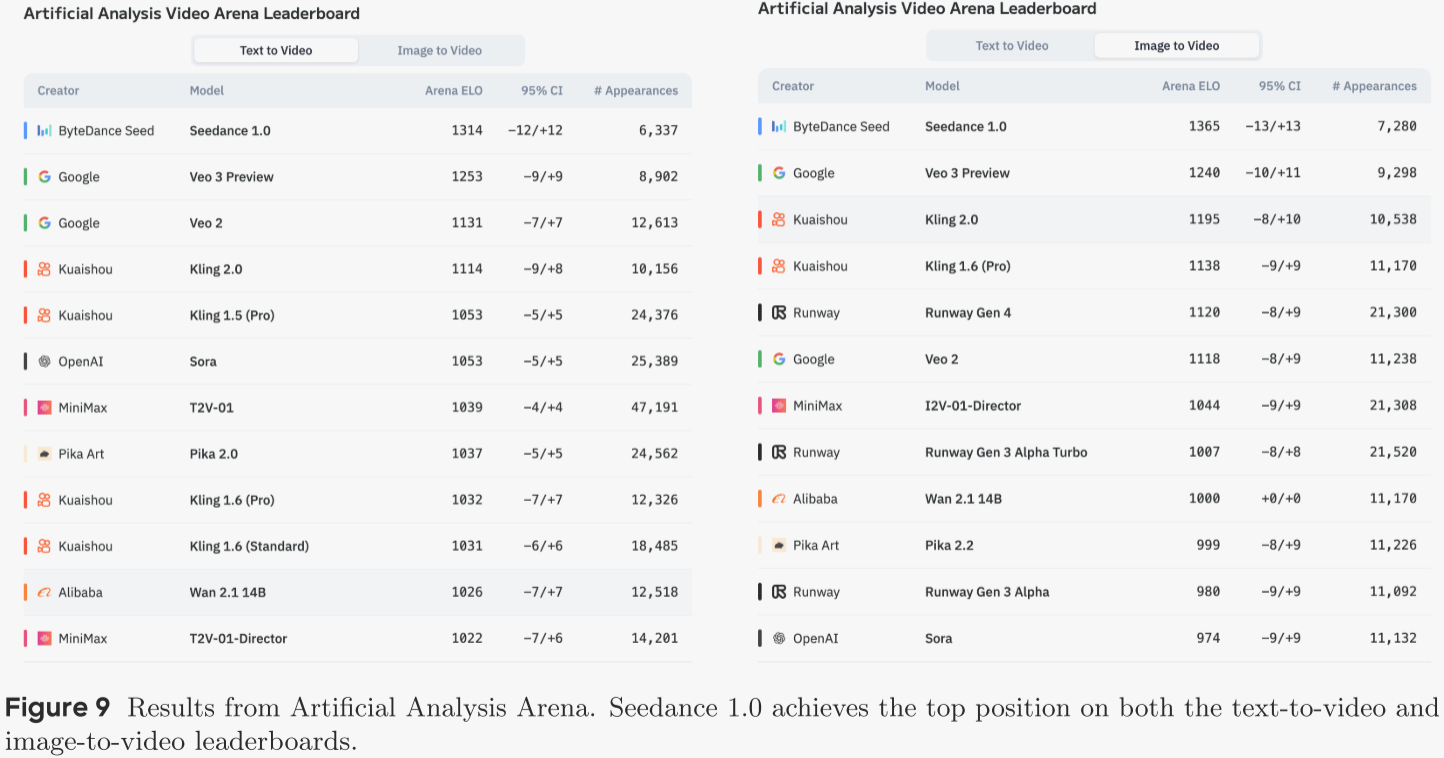
Task: Click MiniMax logo beside T2V-01-Director
Action: (44, 638)
